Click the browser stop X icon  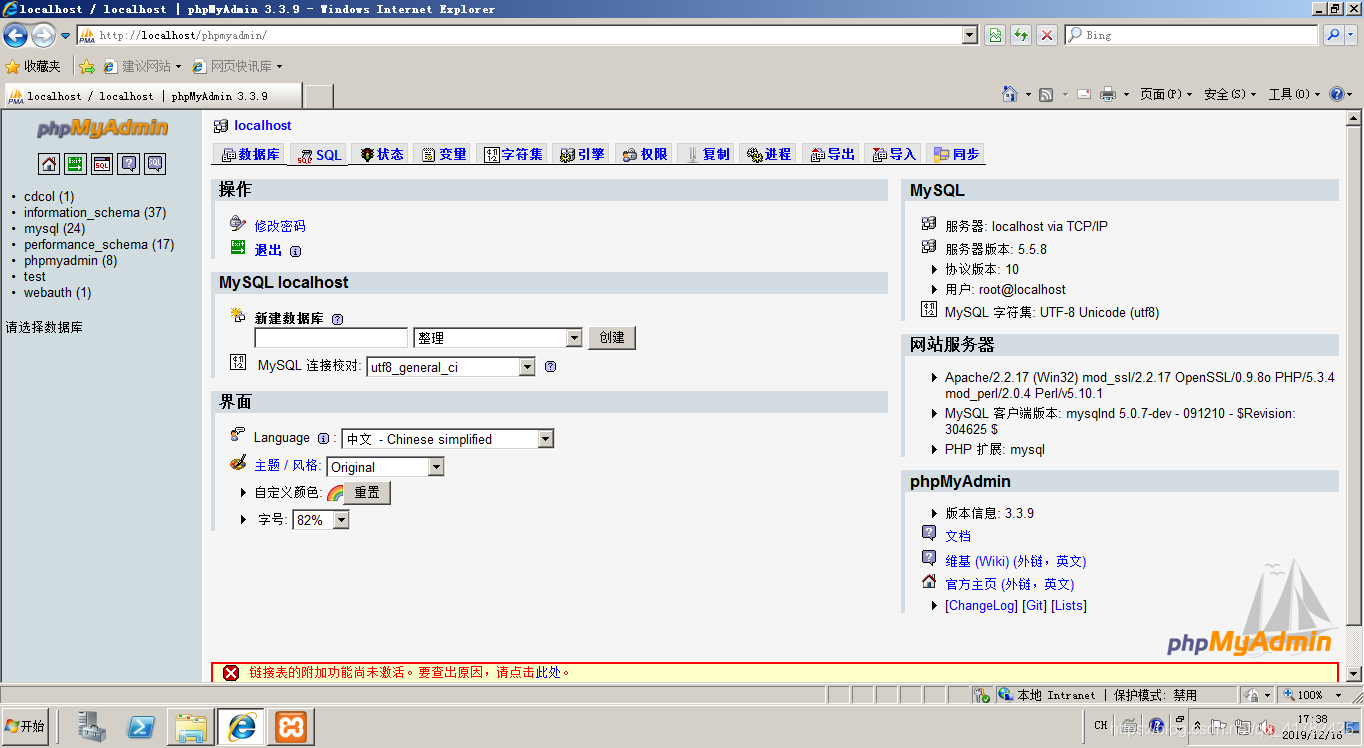pos(1047,35)
